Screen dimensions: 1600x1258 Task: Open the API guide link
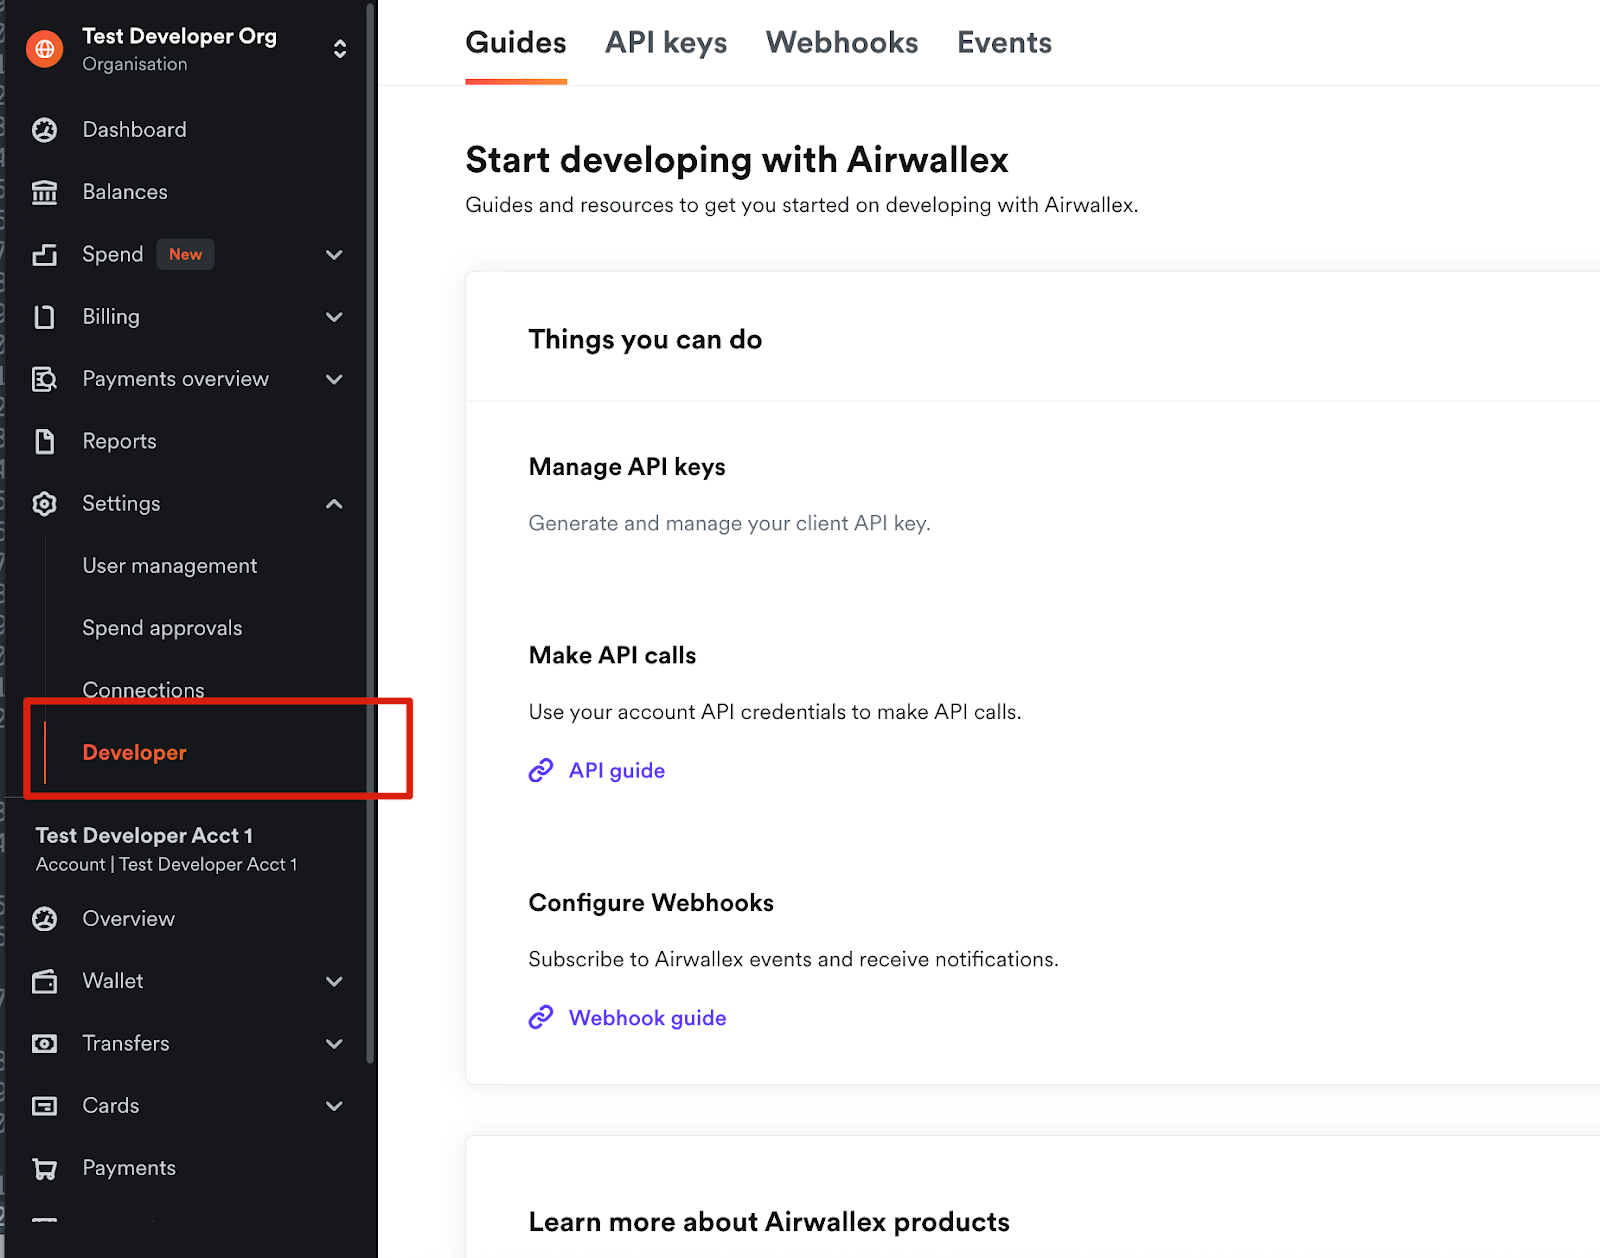coord(616,771)
